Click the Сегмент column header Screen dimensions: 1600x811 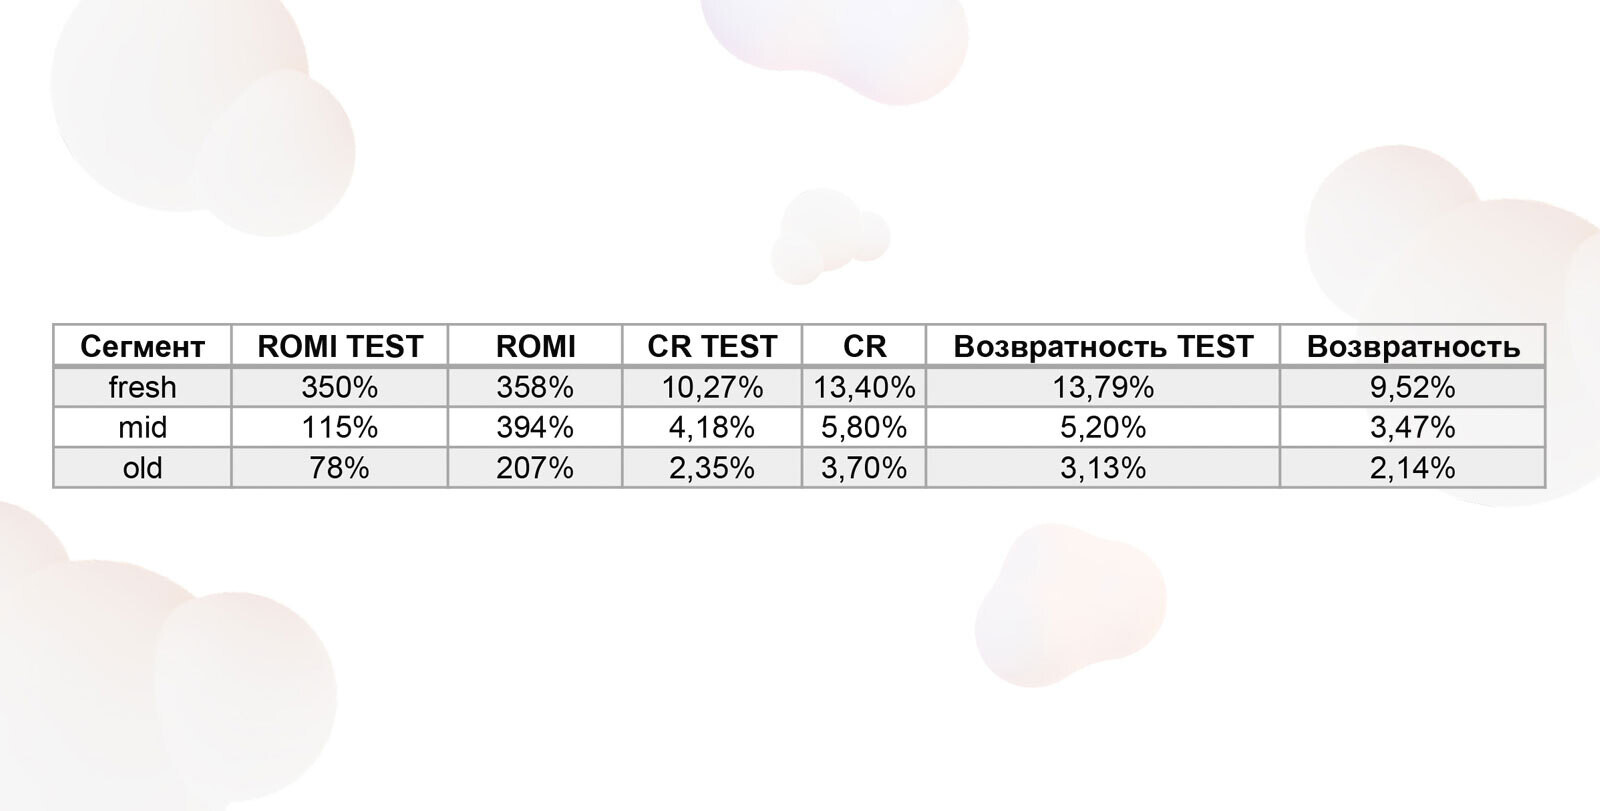coord(142,346)
